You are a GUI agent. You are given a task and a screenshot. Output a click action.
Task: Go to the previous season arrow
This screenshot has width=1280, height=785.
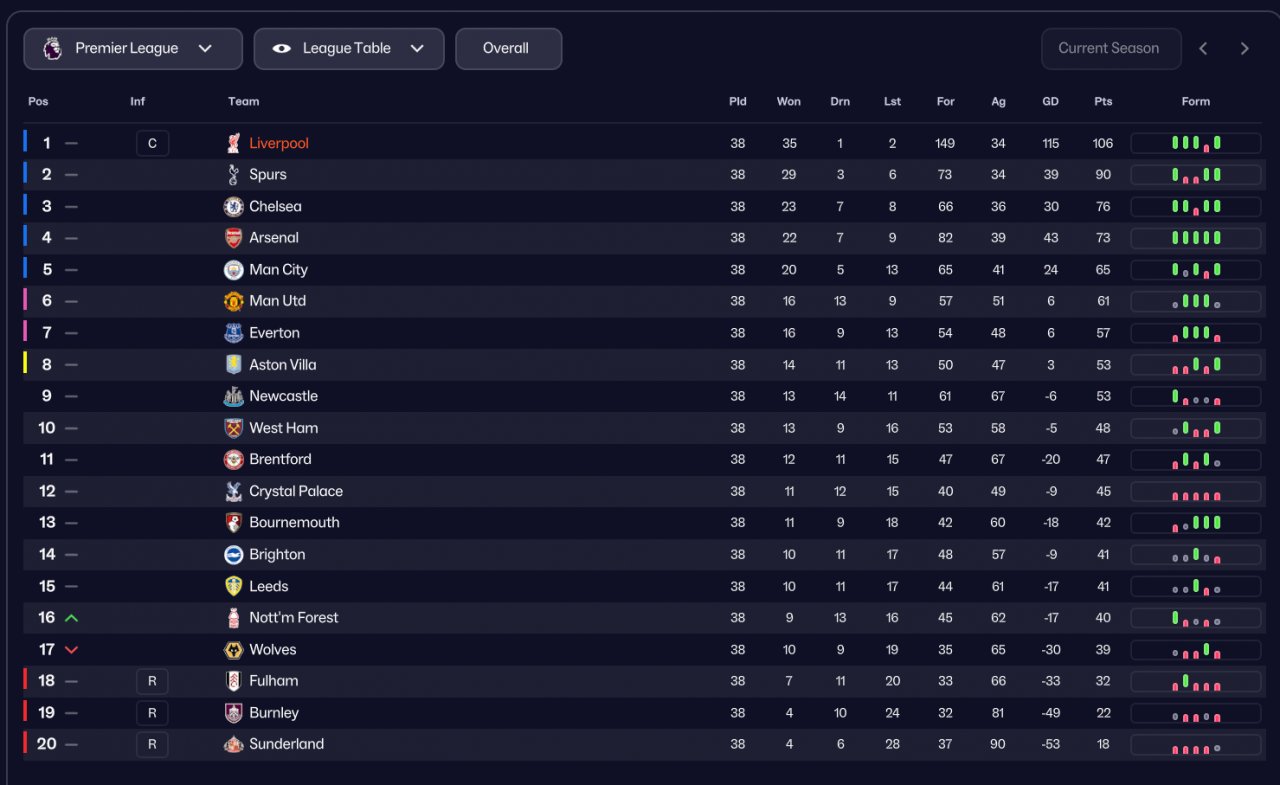point(1203,49)
